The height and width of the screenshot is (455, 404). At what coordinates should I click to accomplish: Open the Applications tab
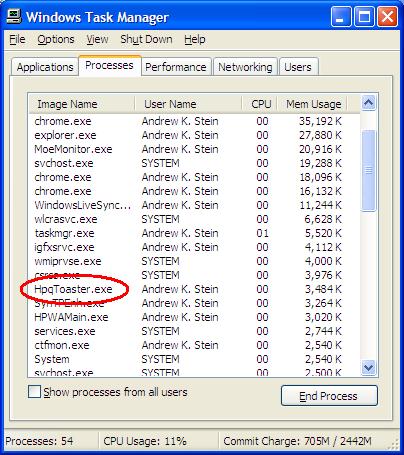[45, 67]
